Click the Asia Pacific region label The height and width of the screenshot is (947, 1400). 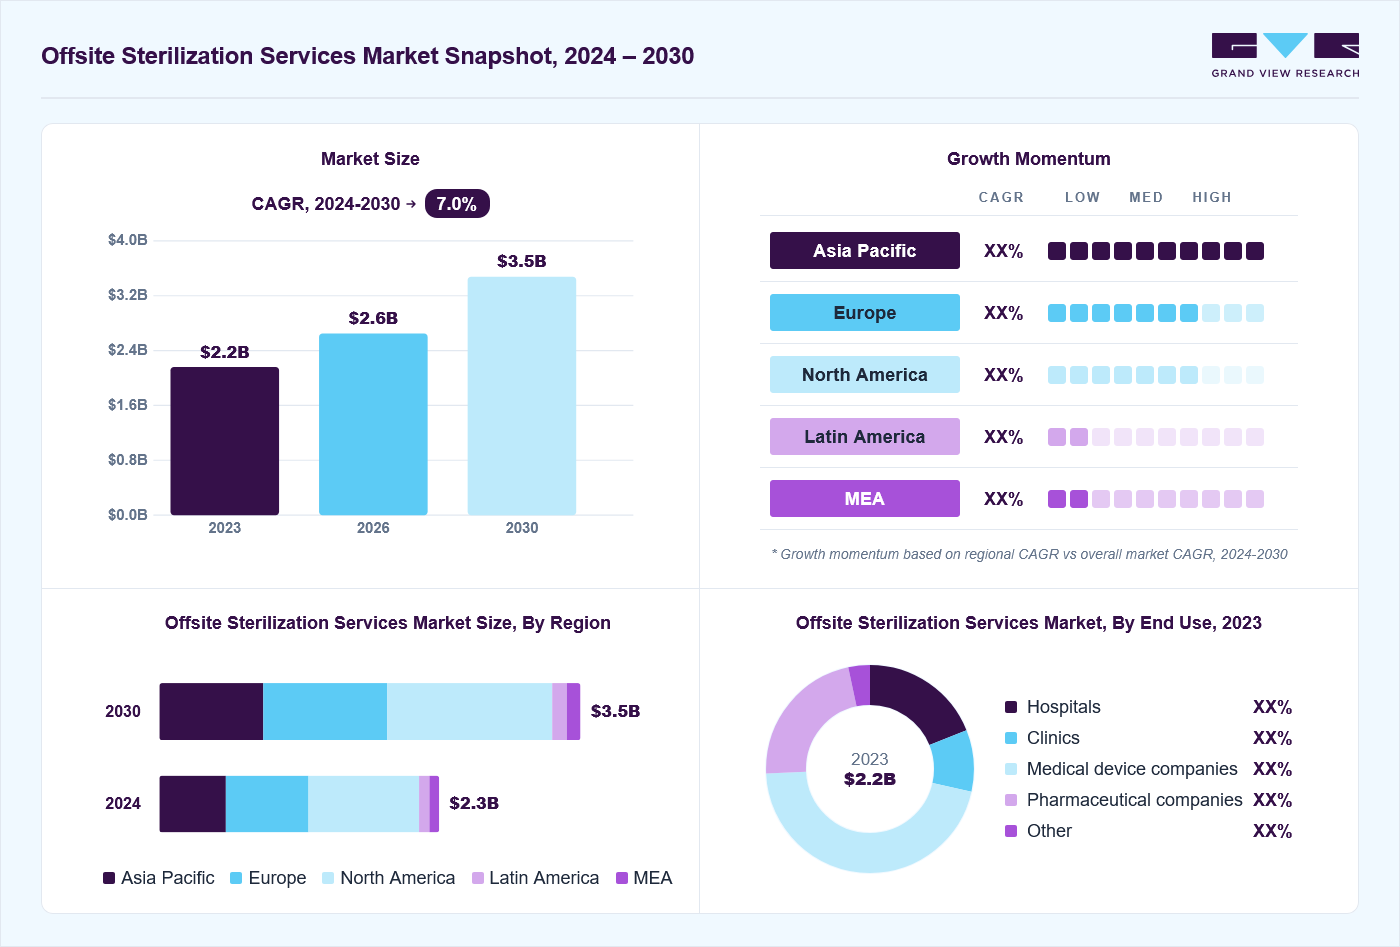(x=865, y=251)
